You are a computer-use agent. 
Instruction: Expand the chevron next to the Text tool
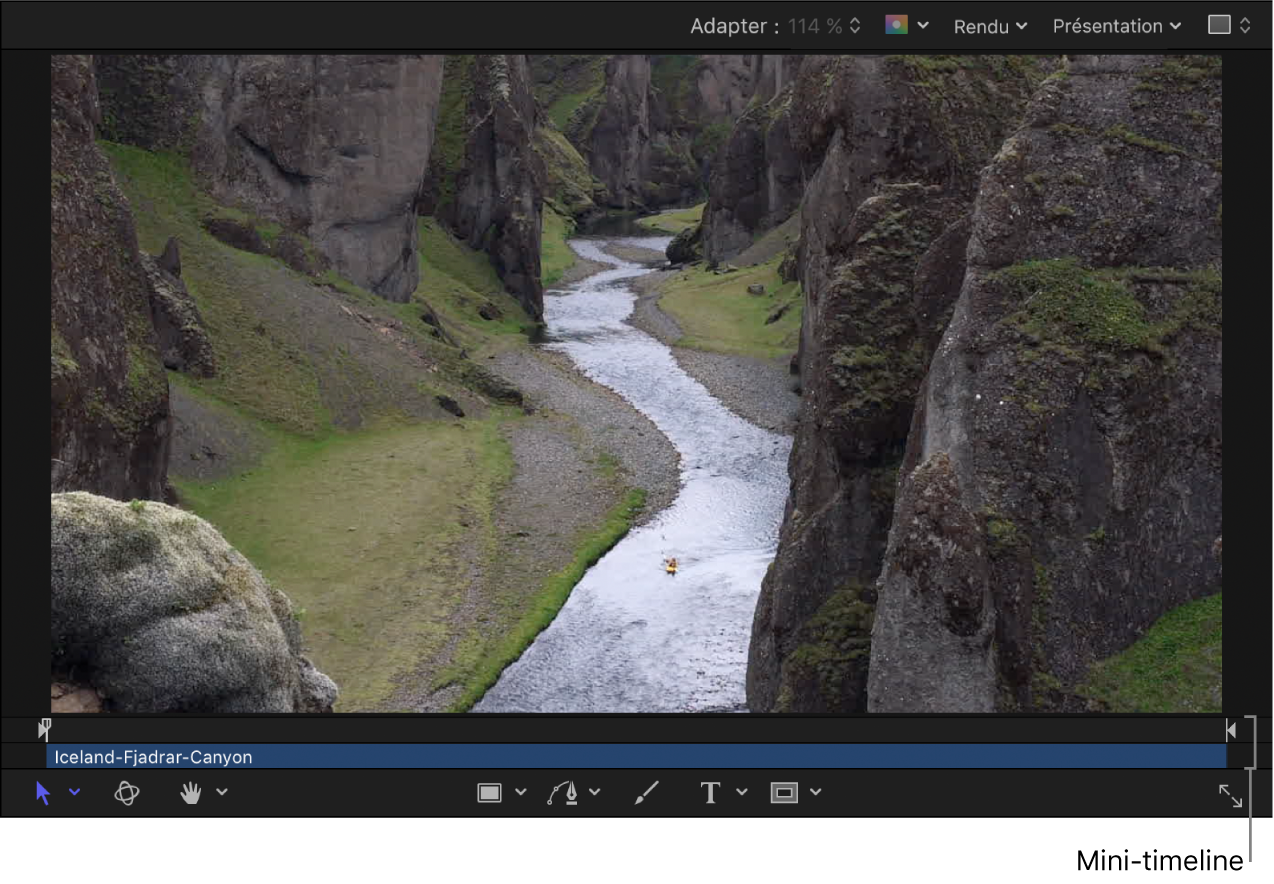pyautogui.click(x=742, y=793)
